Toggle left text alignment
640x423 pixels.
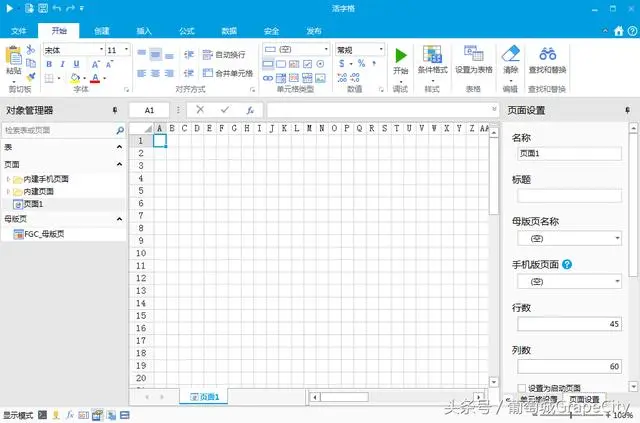(x=141, y=73)
